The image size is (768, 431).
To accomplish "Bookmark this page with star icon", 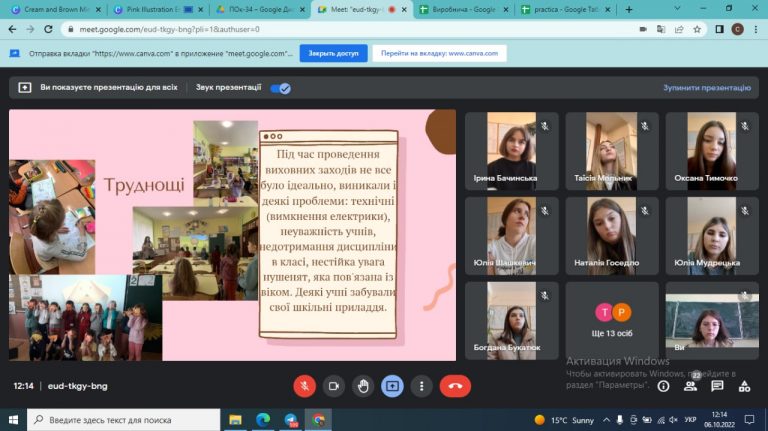I will pyautogui.click(x=697, y=29).
